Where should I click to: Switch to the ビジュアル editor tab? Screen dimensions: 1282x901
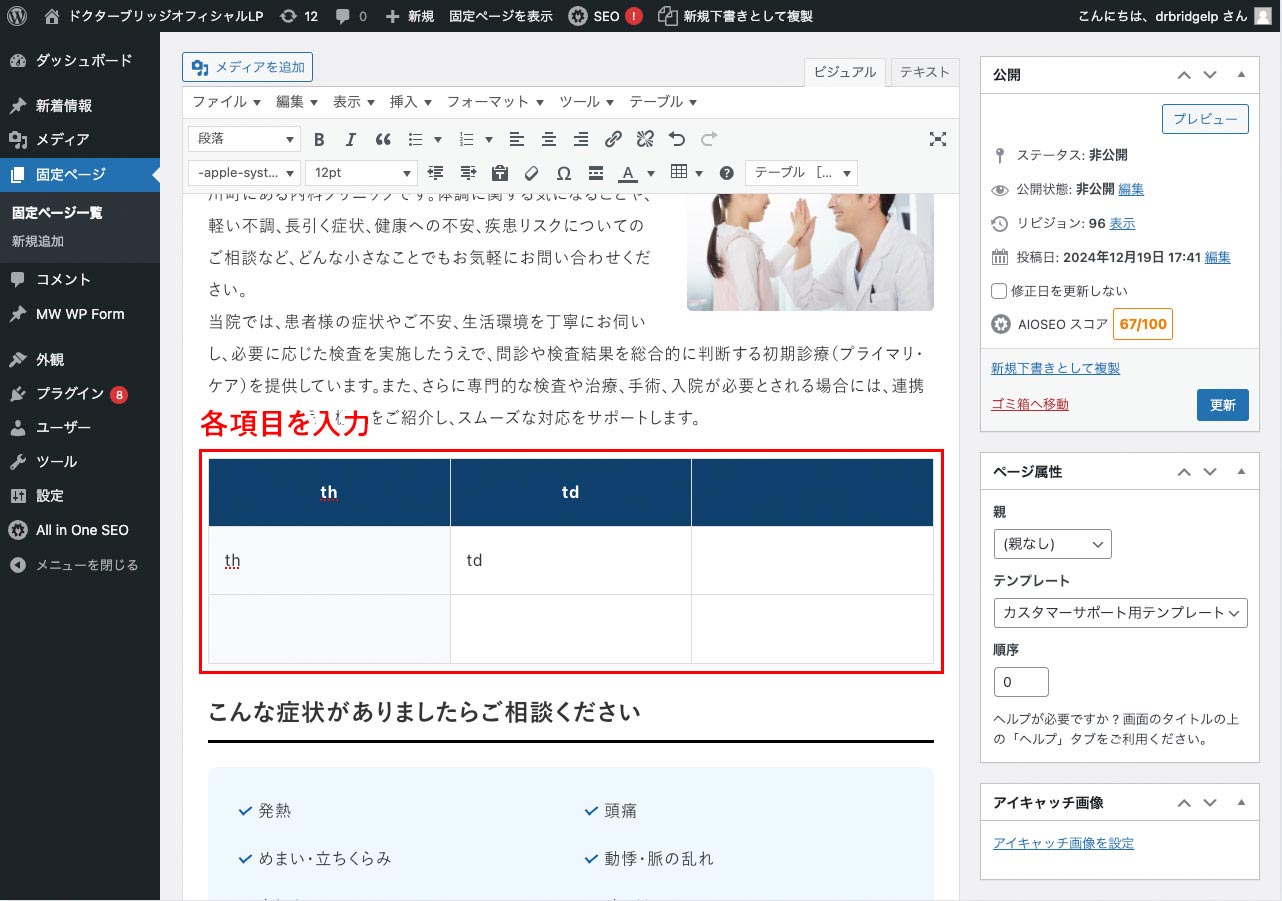click(x=845, y=72)
